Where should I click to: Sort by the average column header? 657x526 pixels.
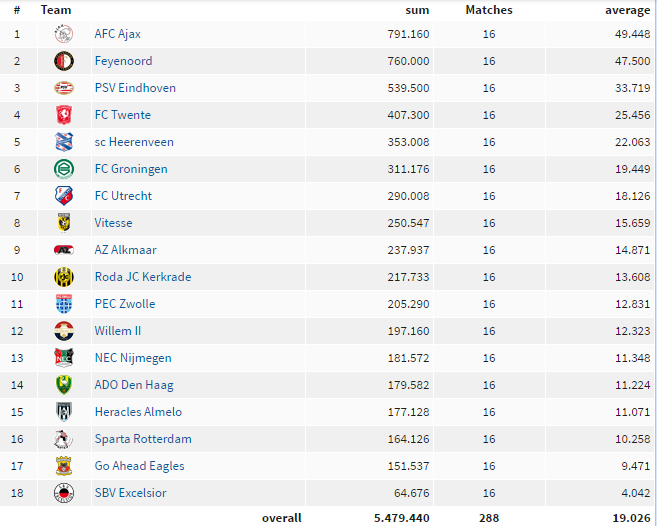point(627,10)
